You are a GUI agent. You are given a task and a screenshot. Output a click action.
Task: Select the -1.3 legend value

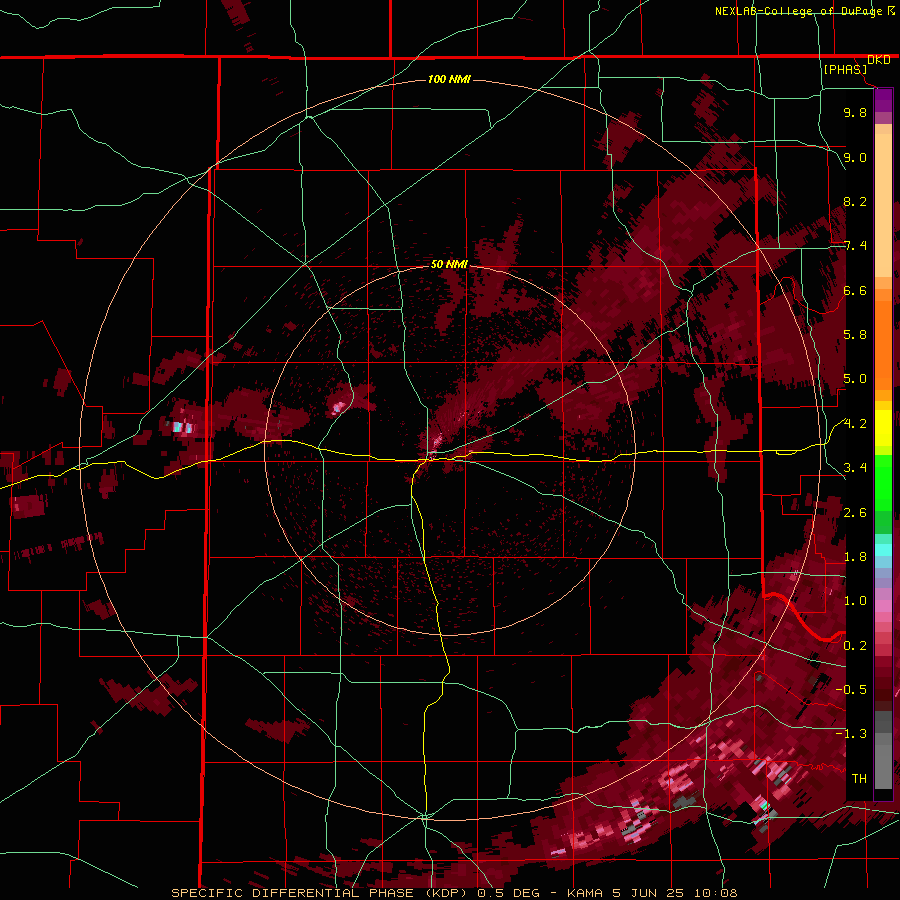pos(851,734)
